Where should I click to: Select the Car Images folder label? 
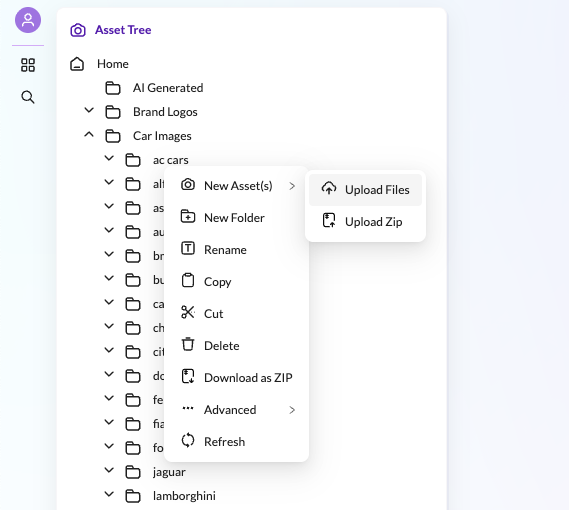pyautogui.click(x=162, y=136)
